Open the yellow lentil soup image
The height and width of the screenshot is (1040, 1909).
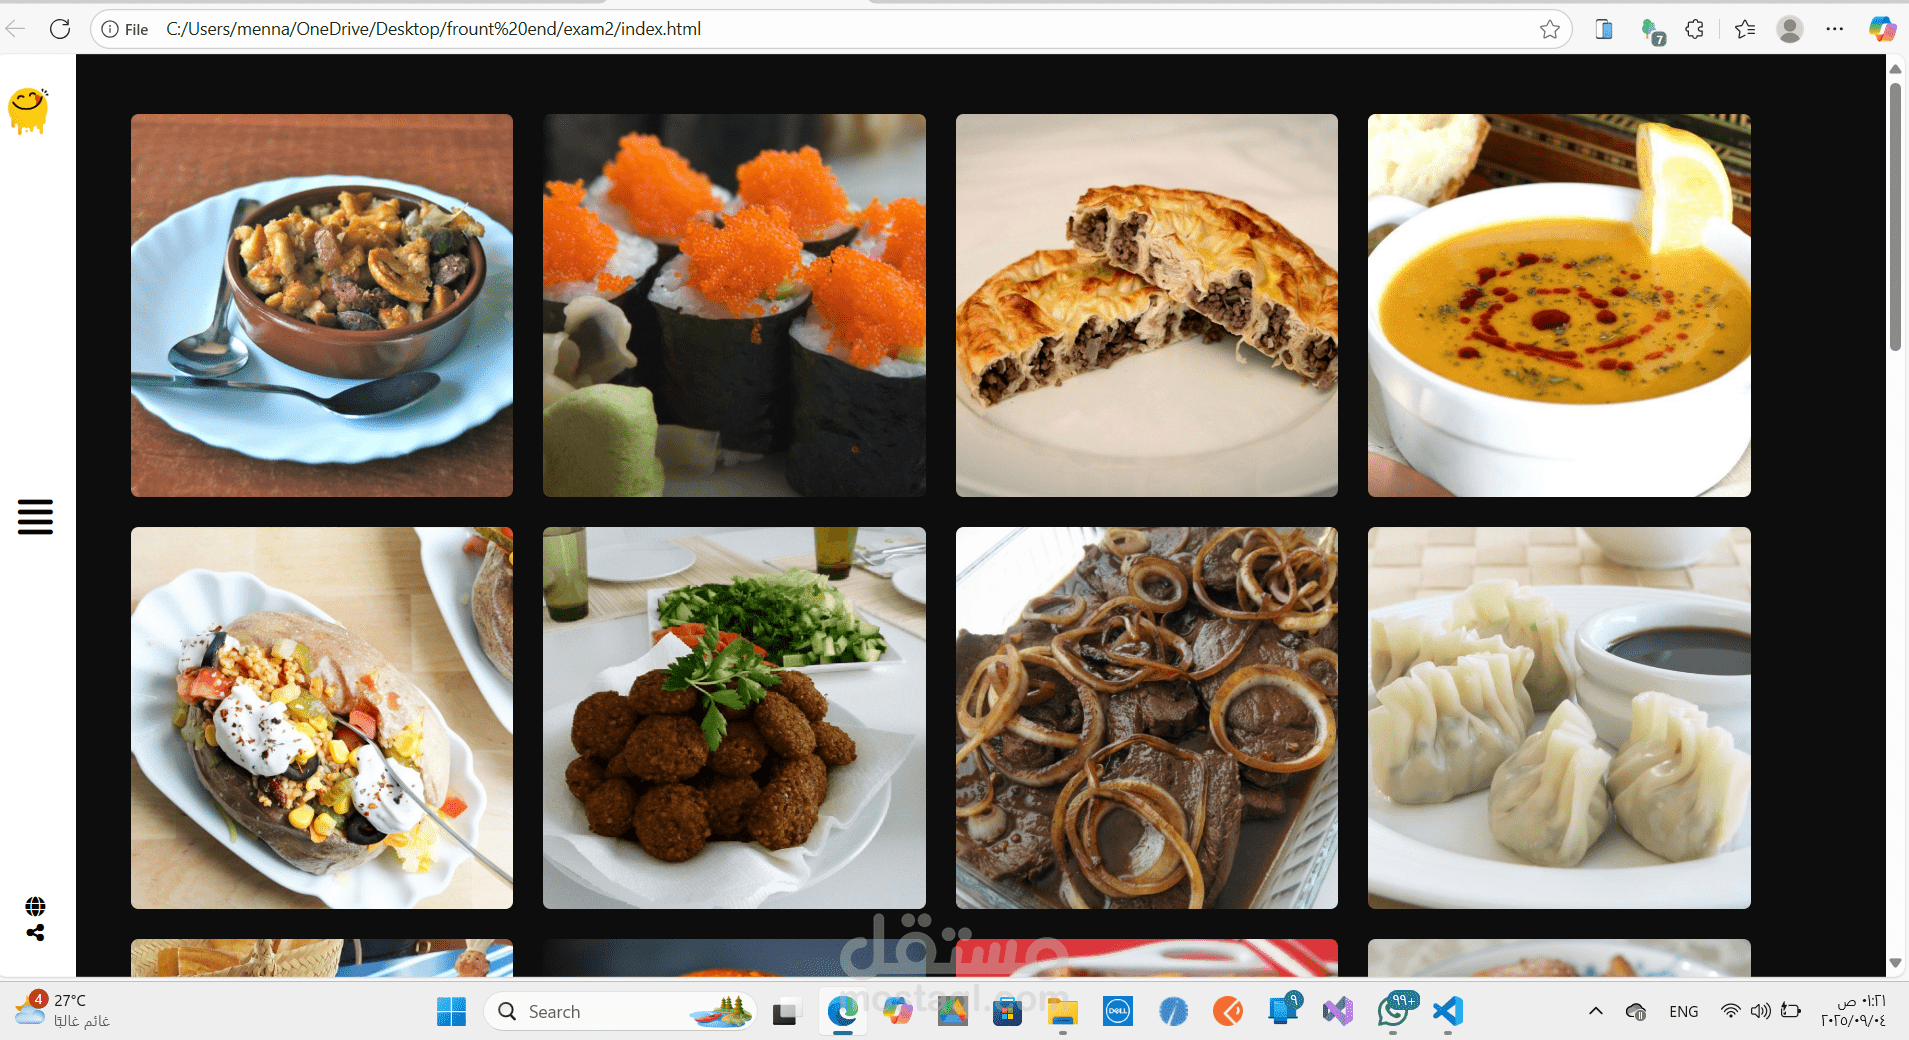point(1559,305)
